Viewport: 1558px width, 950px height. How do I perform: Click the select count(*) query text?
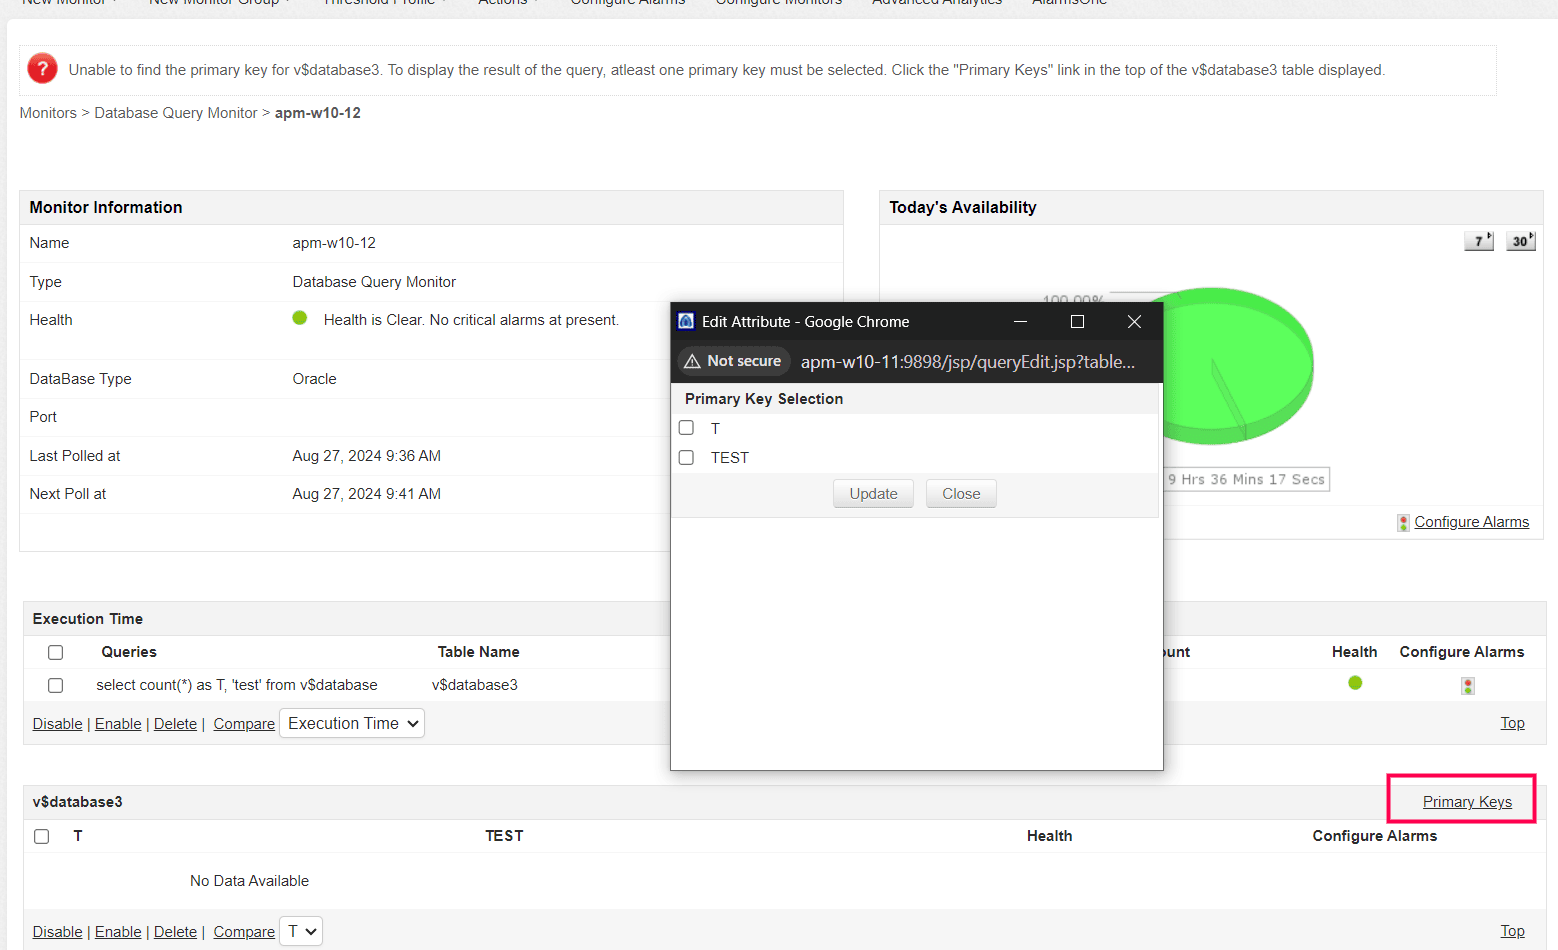(237, 685)
